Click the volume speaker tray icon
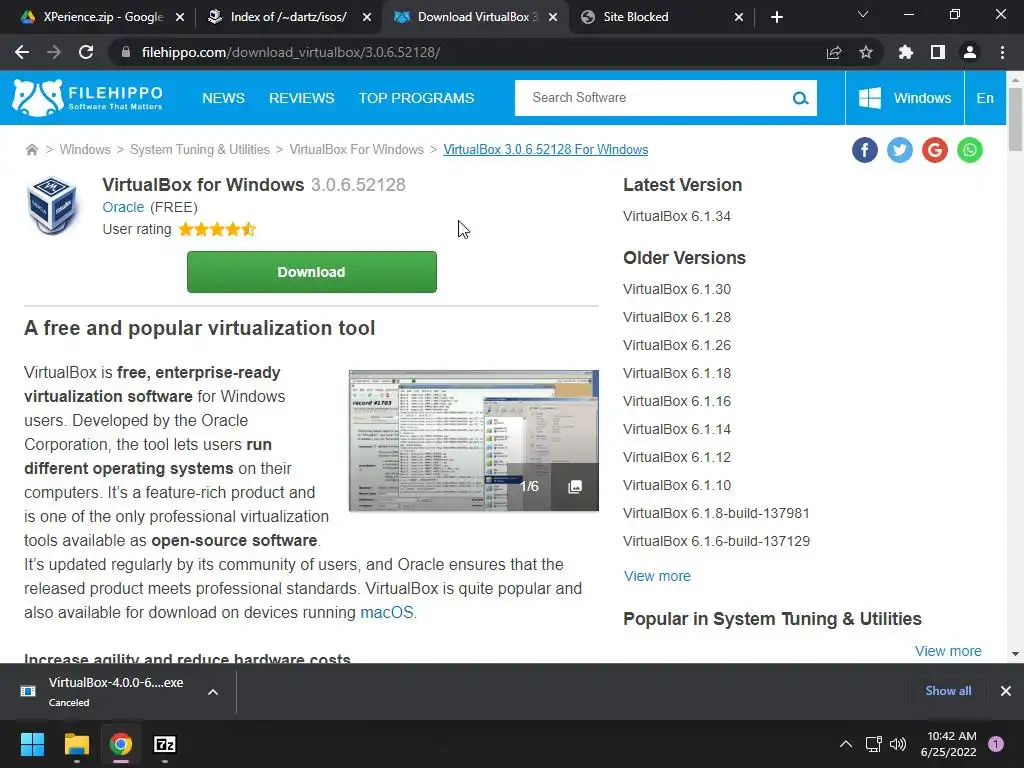The width and height of the screenshot is (1024, 768). pyautogui.click(x=898, y=744)
